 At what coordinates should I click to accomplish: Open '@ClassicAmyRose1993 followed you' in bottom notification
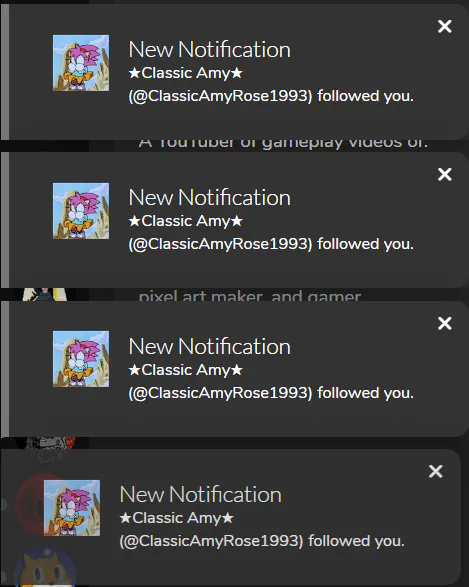tap(262, 541)
